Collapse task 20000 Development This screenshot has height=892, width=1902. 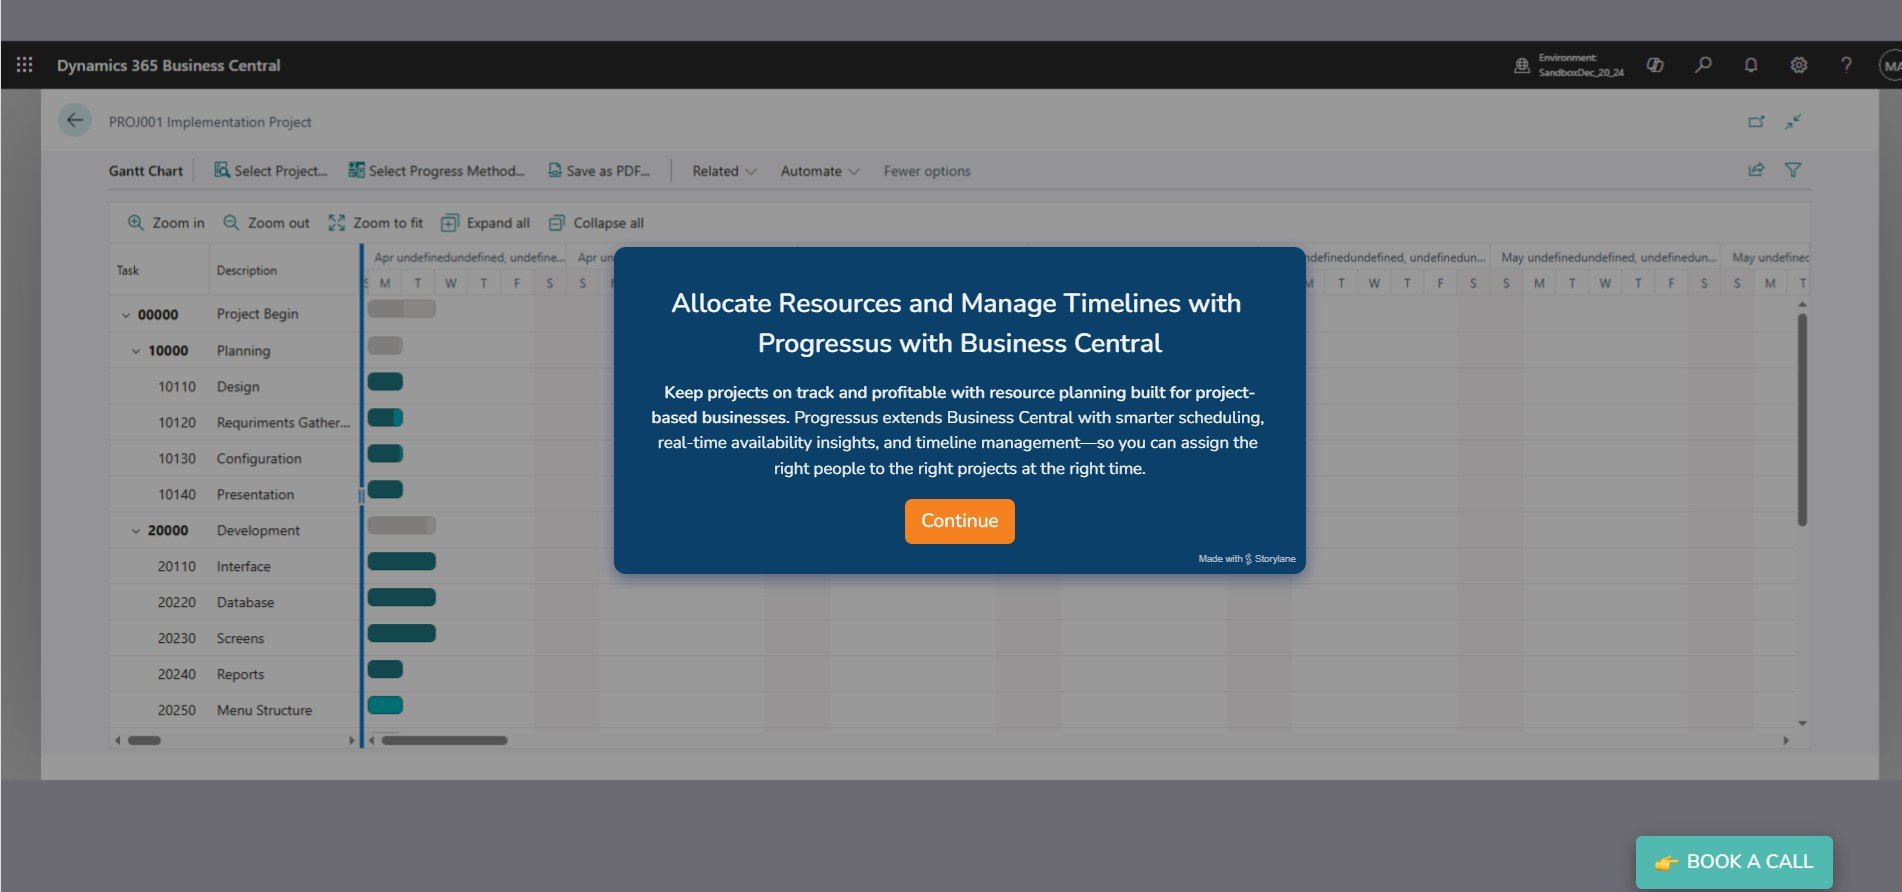click(x=136, y=531)
